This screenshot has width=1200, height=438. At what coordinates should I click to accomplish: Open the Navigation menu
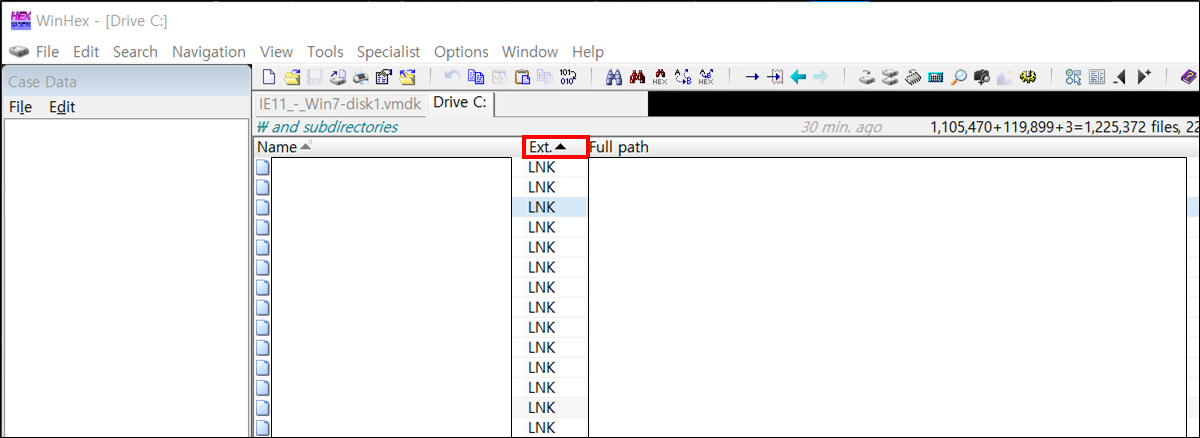click(x=209, y=51)
